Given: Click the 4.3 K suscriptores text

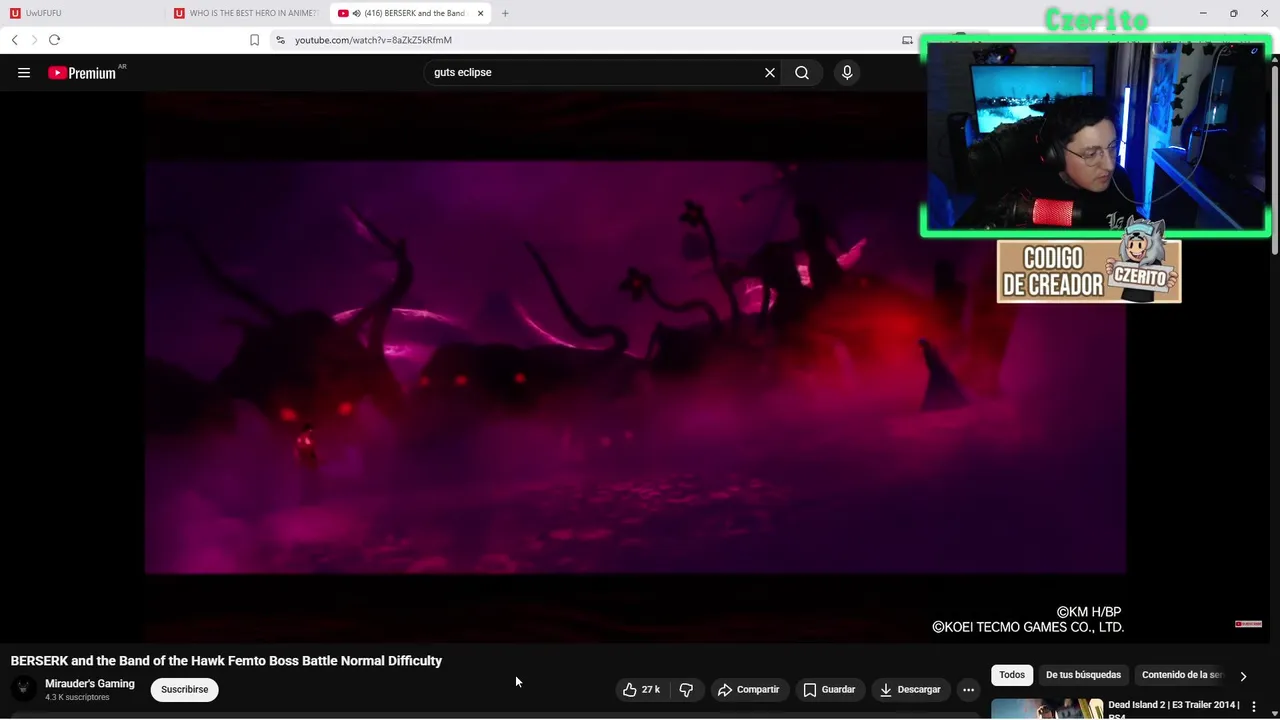Looking at the screenshot, I should pyautogui.click(x=77, y=697).
